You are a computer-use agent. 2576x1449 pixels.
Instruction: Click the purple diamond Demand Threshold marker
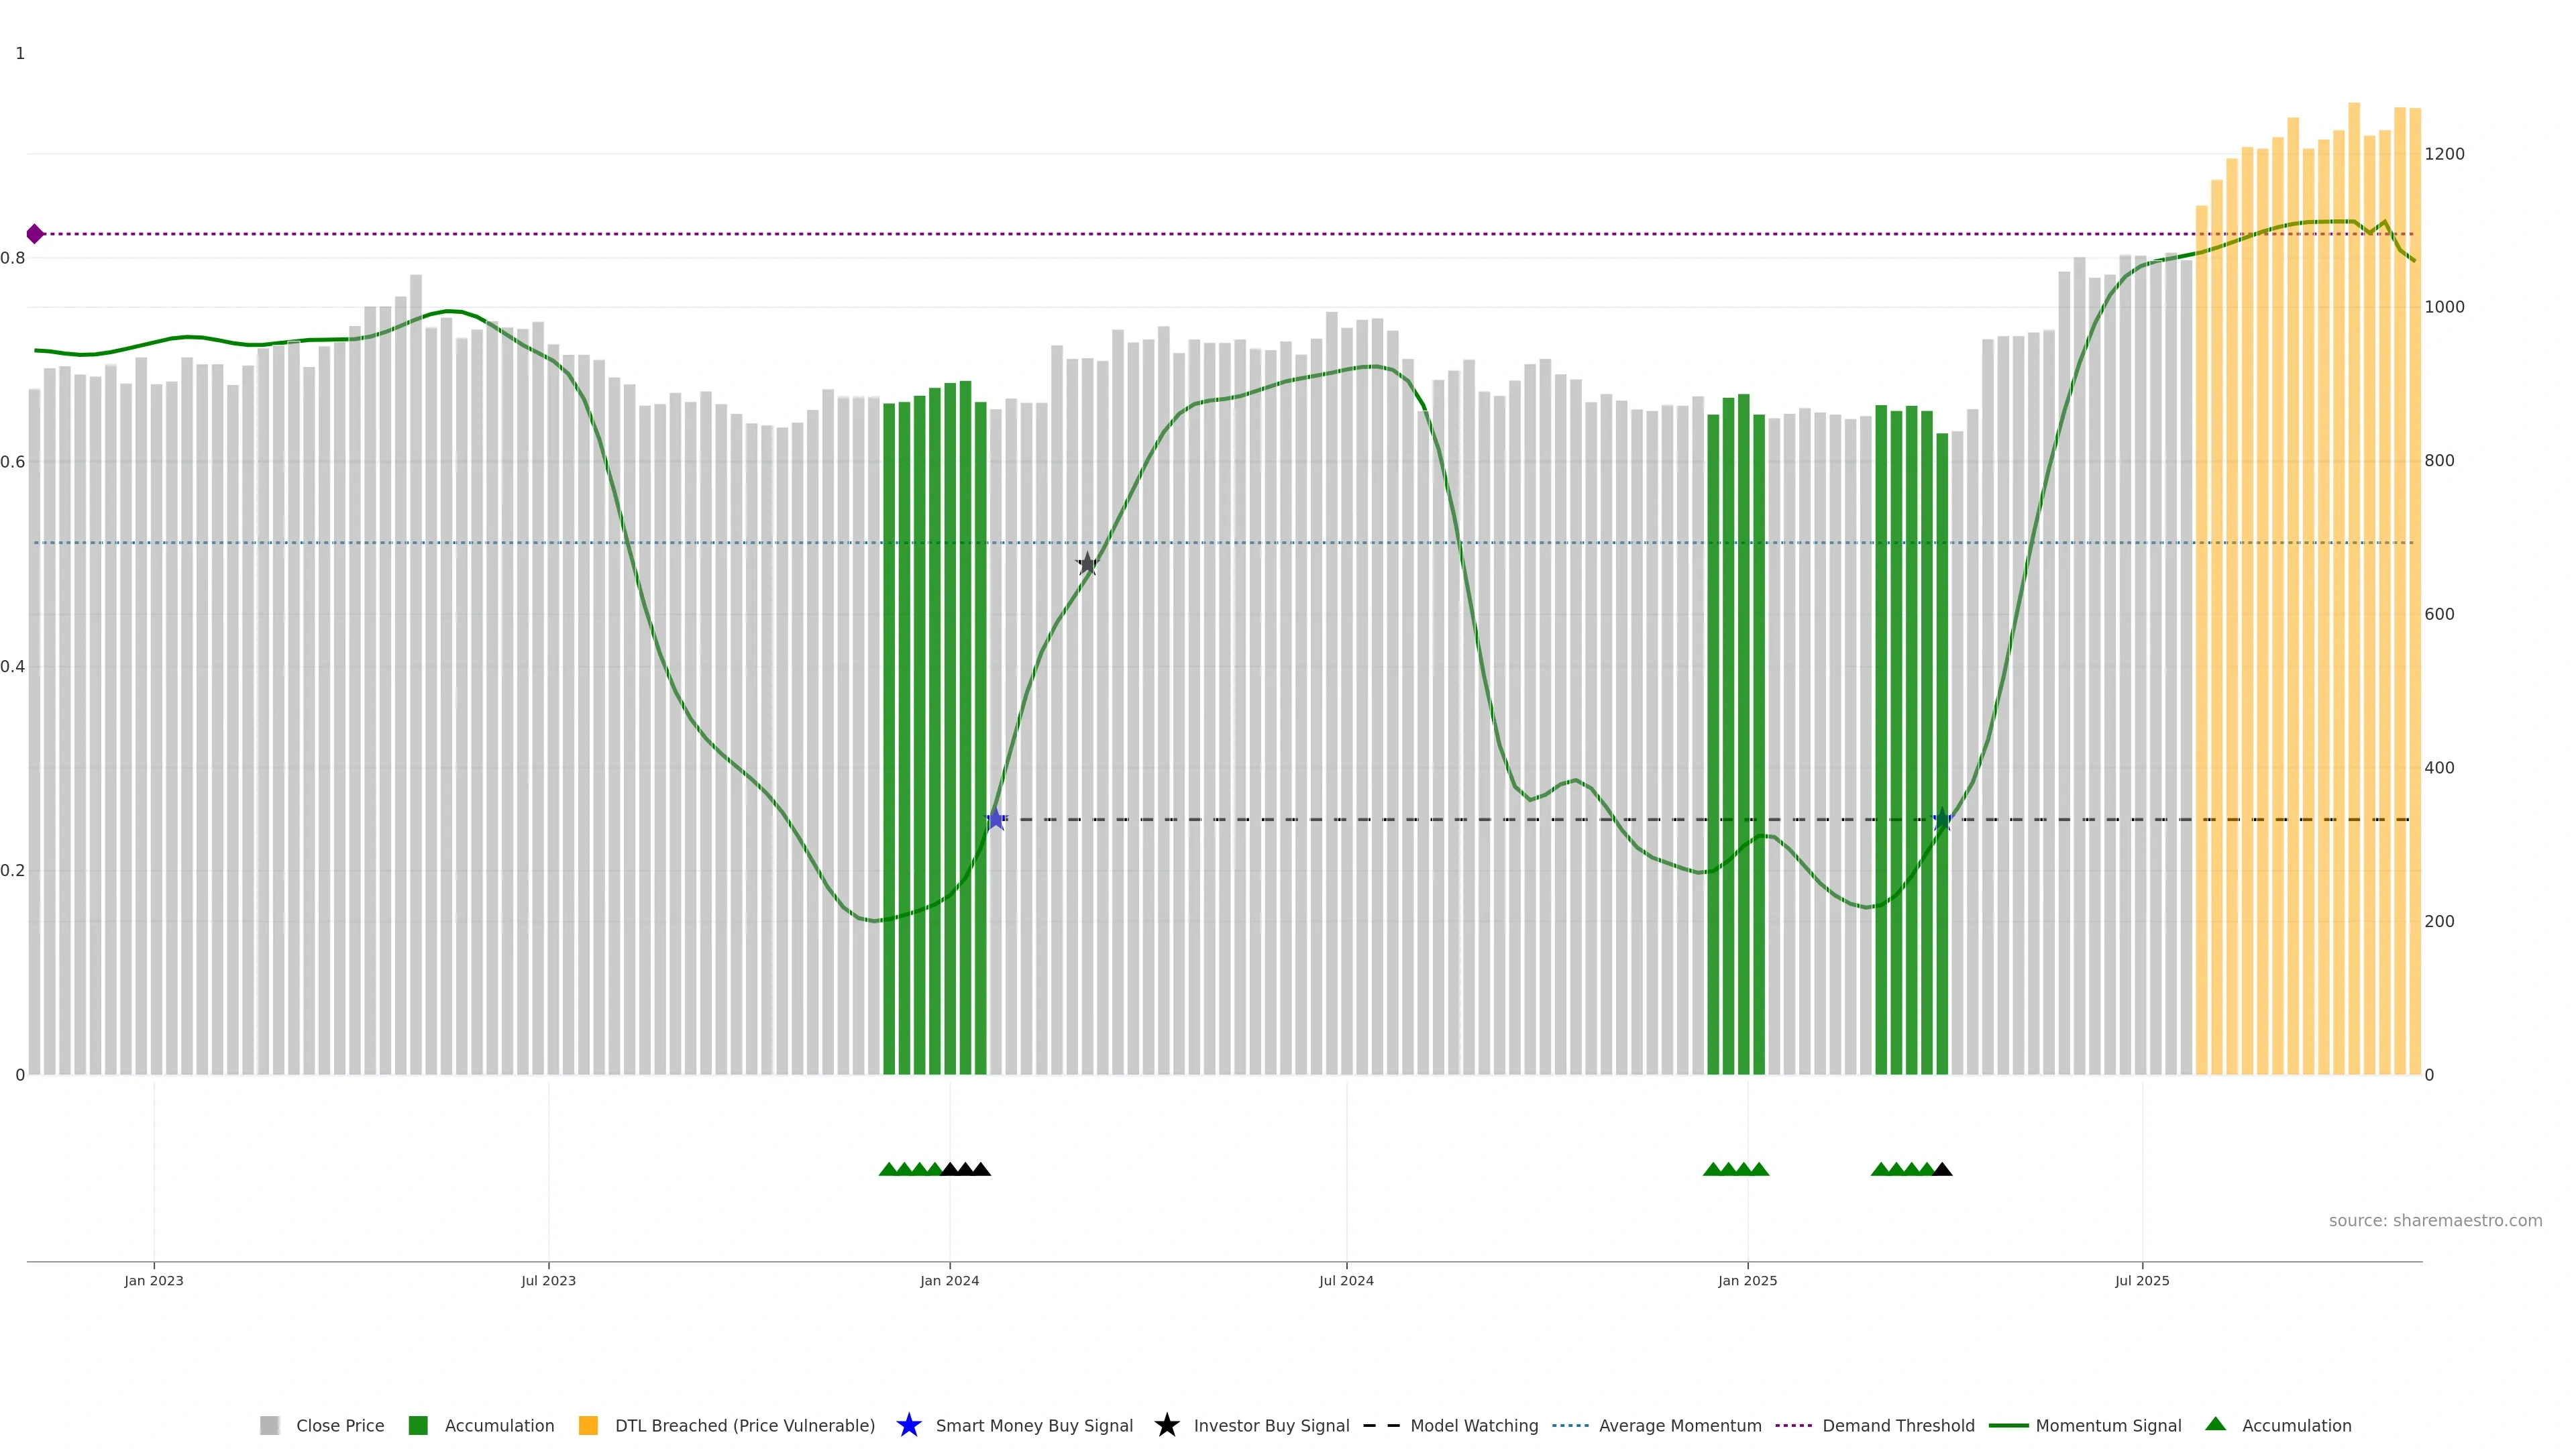pos(35,234)
